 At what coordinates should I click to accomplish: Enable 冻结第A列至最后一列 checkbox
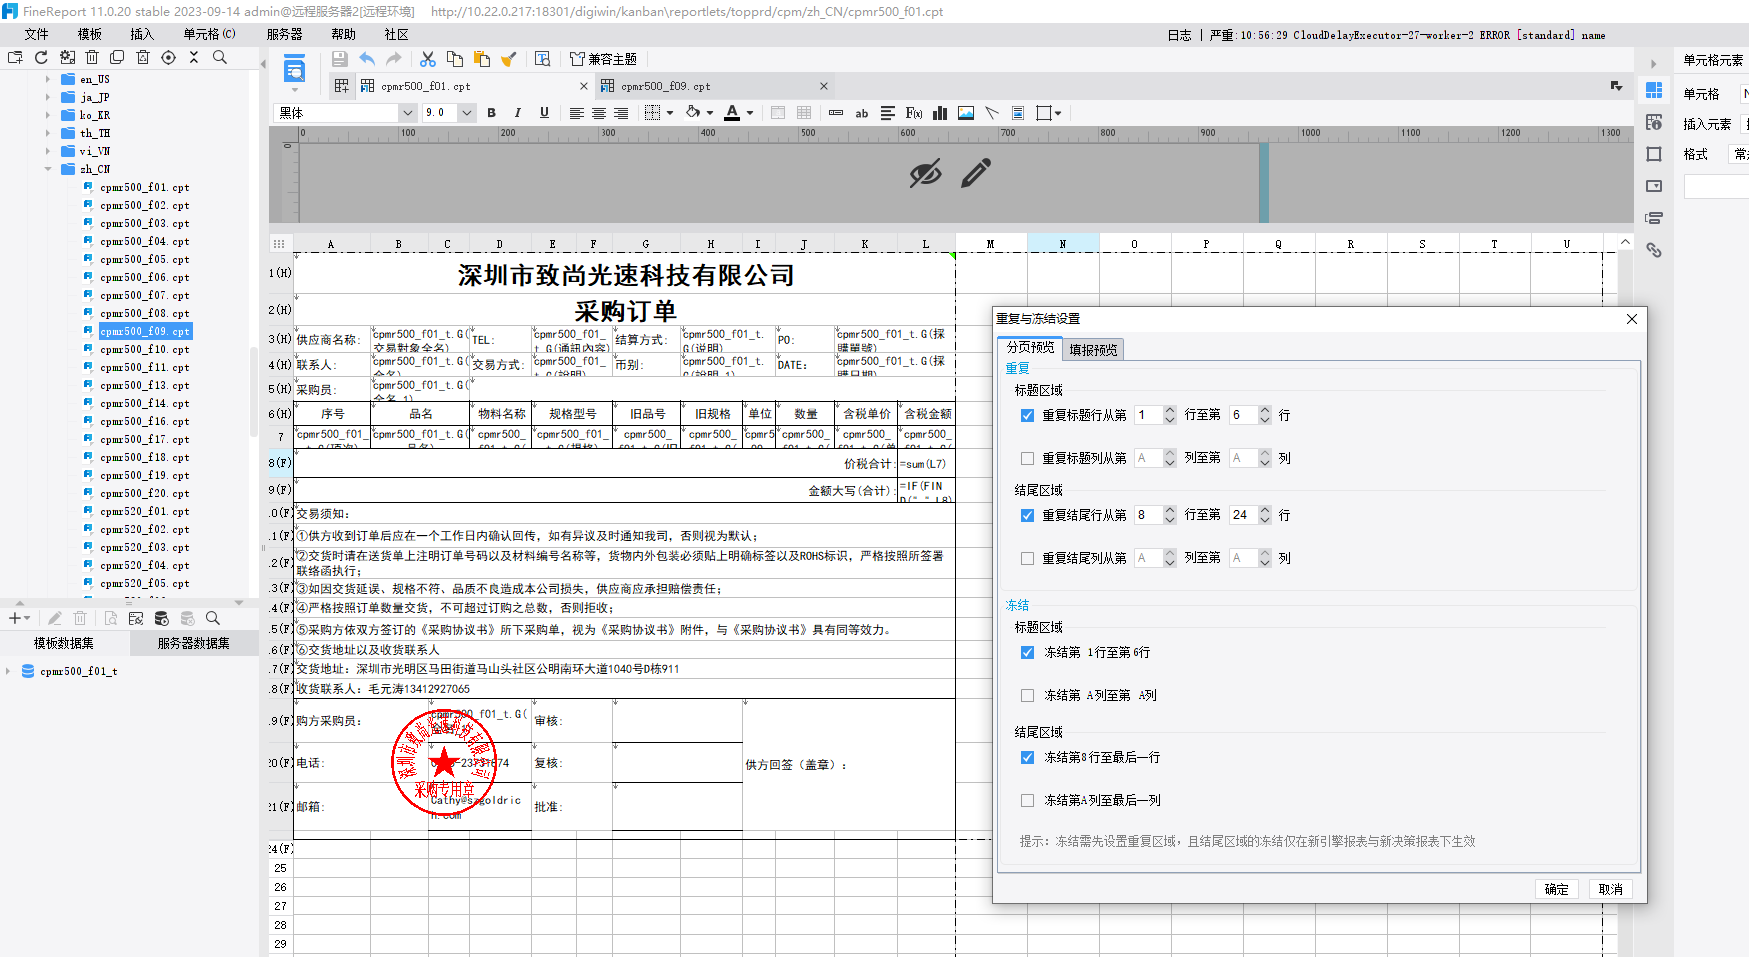coord(1027,800)
